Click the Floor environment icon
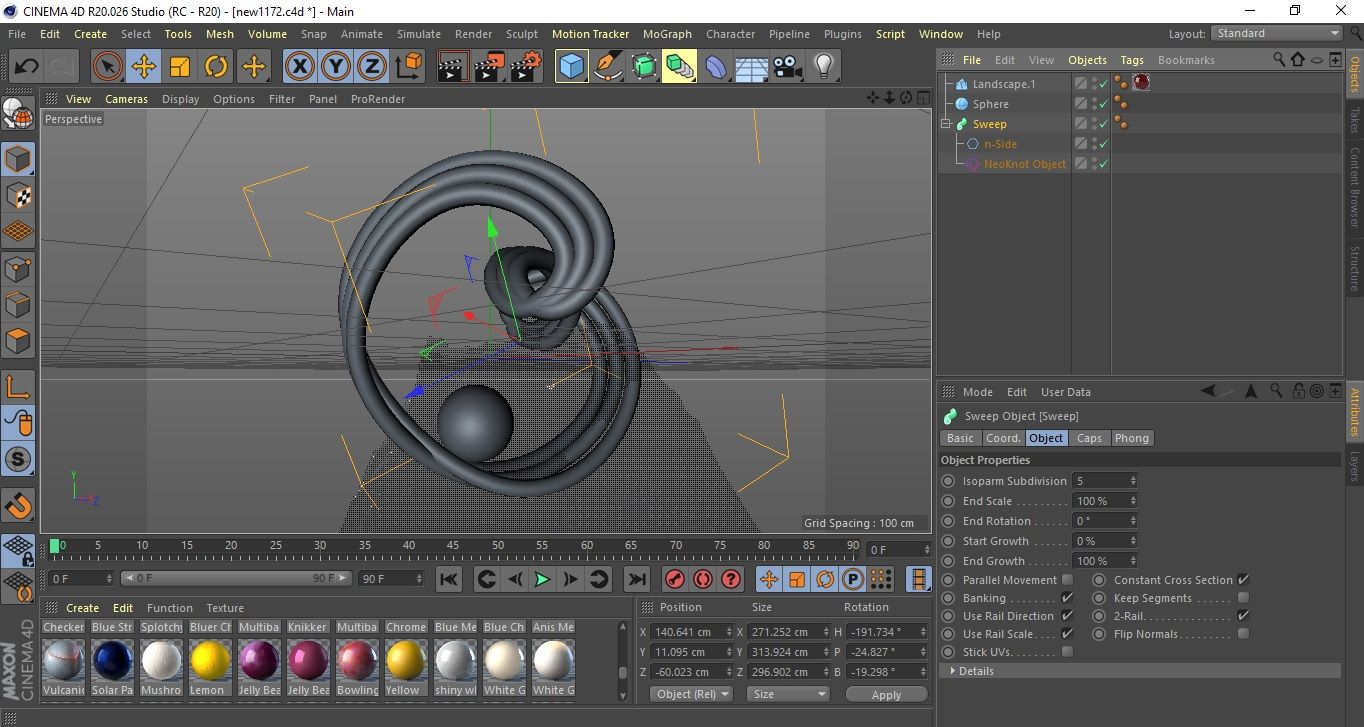Screen dimensions: 1364x727 point(751,67)
